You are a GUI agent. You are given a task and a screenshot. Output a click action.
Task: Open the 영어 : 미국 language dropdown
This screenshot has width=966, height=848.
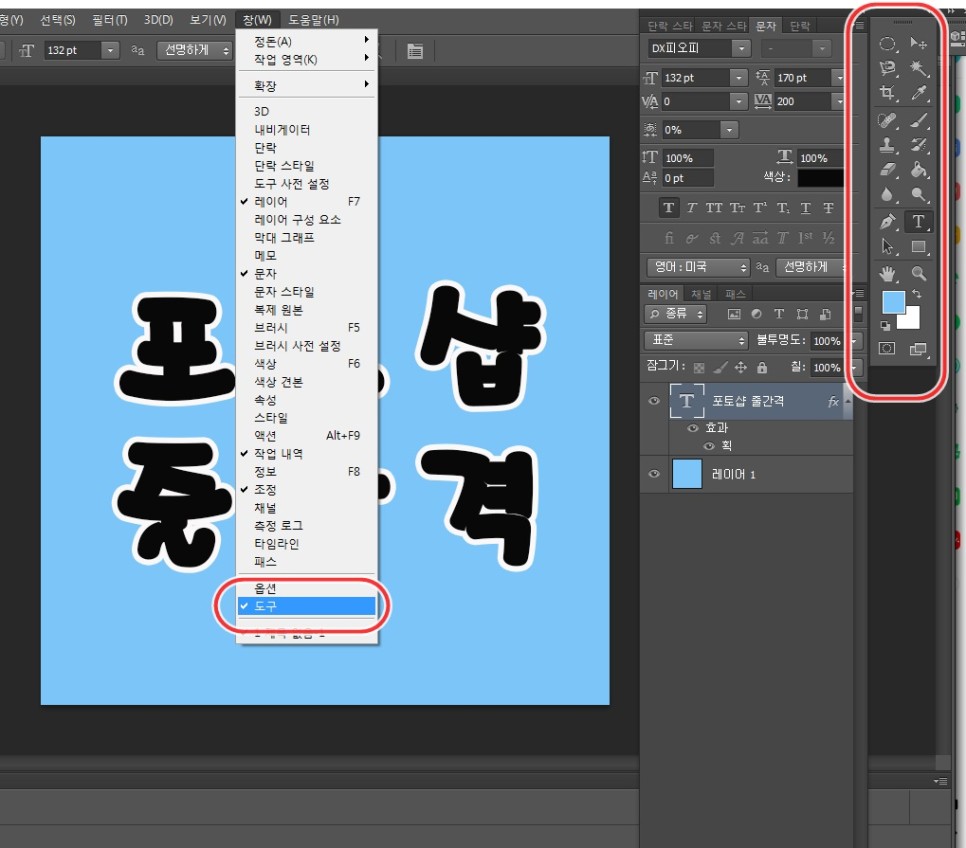click(x=699, y=267)
